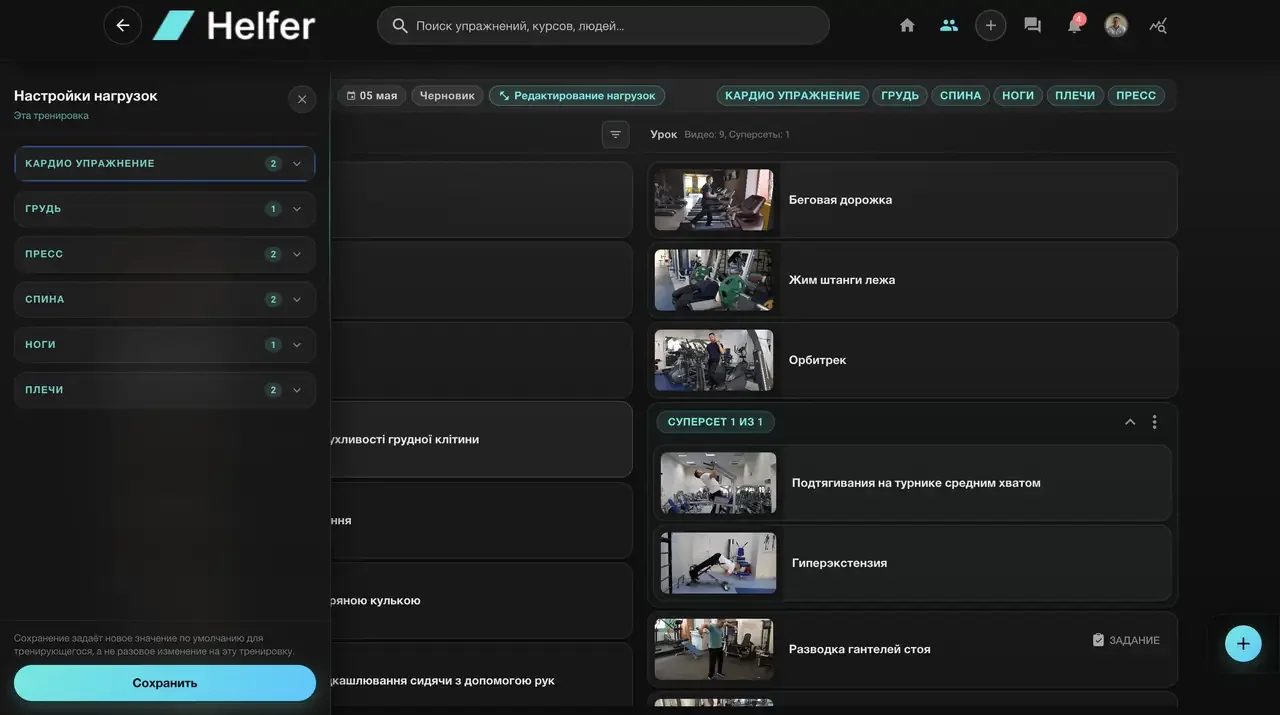Select the СПИНА tag filter

click(960, 96)
